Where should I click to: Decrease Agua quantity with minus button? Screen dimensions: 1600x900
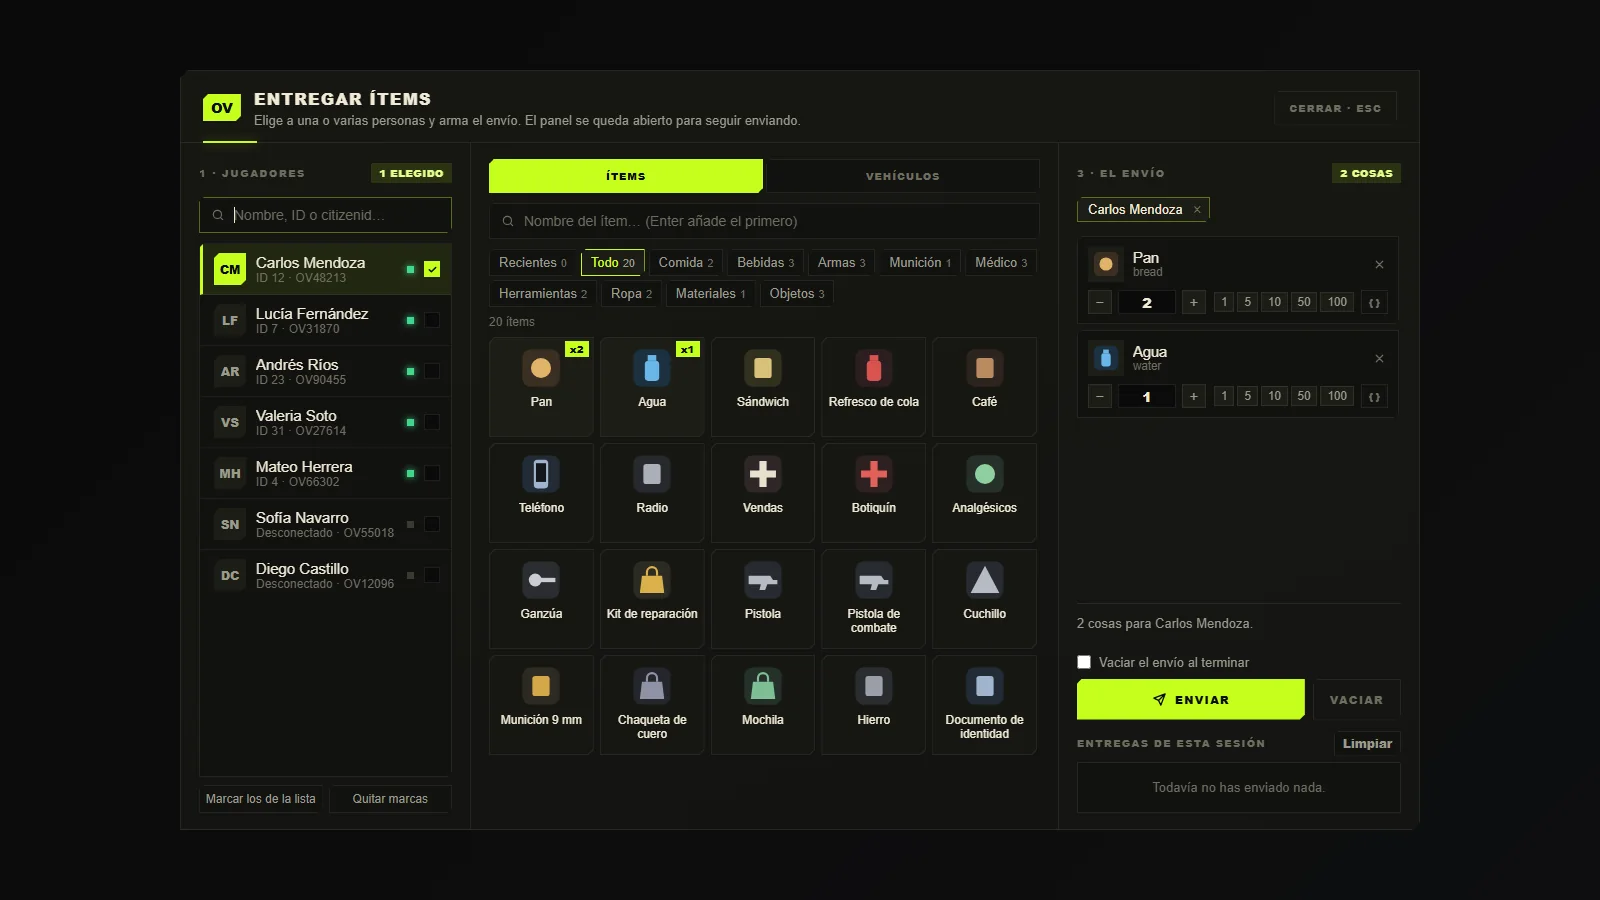coord(1100,396)
